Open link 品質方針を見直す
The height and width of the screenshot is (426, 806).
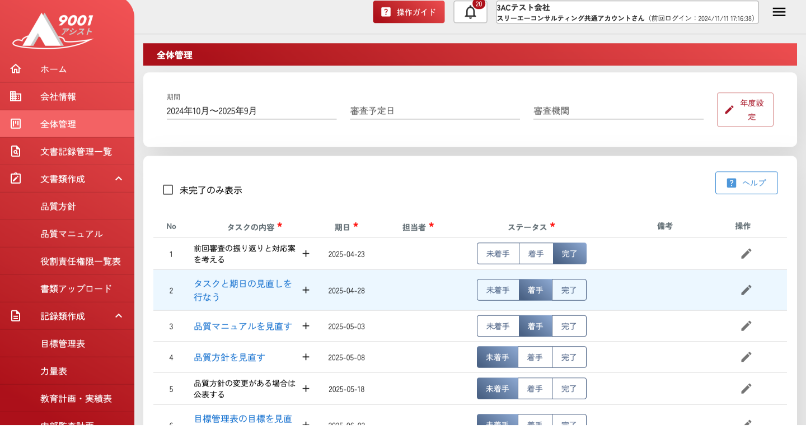(x=229, y=357)
